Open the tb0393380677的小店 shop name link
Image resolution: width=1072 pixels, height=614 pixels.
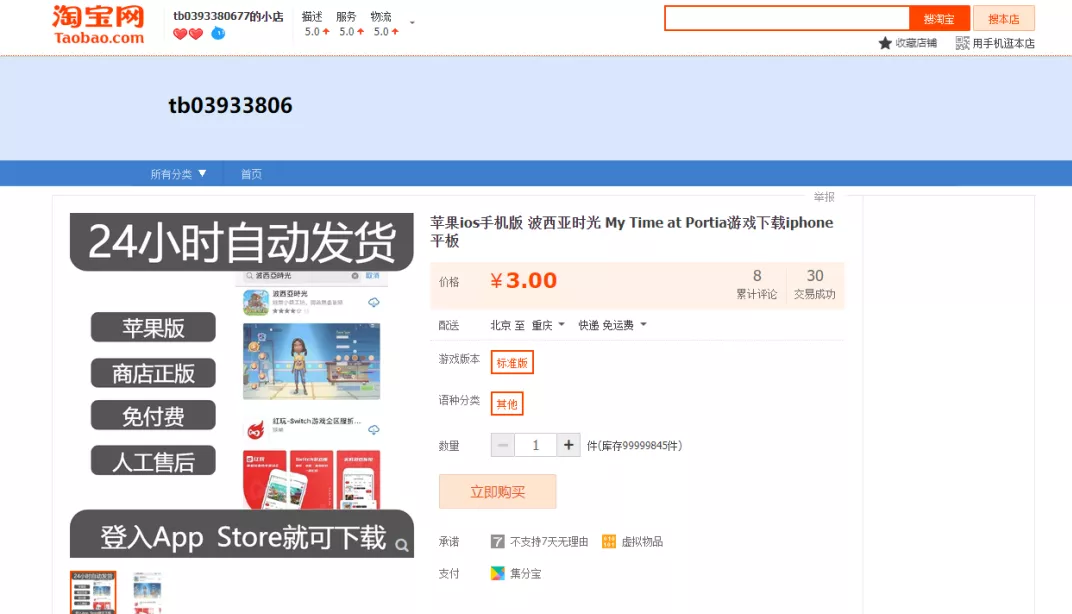tap(228, 16)
